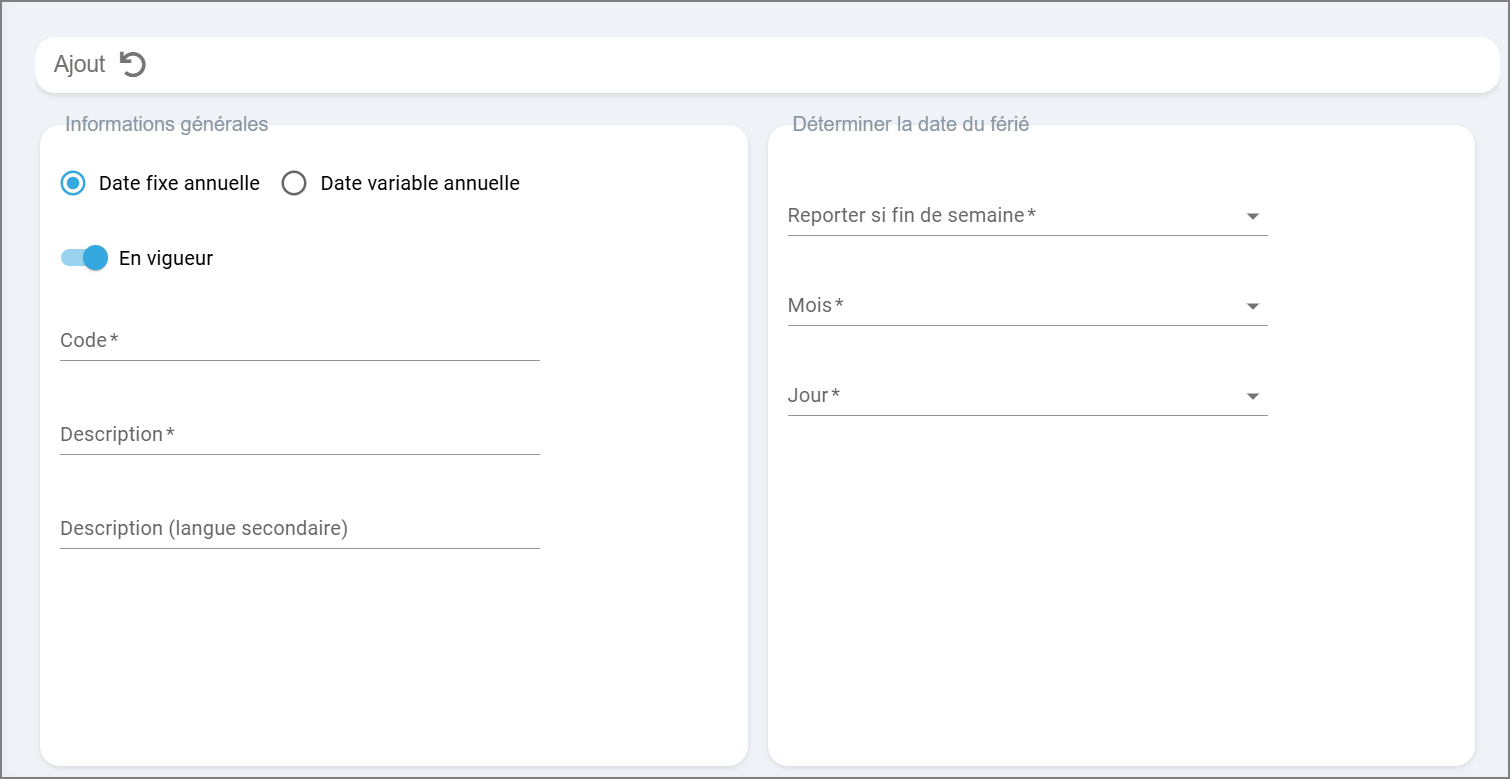Click the Ajout title text

tap(80, 65)
